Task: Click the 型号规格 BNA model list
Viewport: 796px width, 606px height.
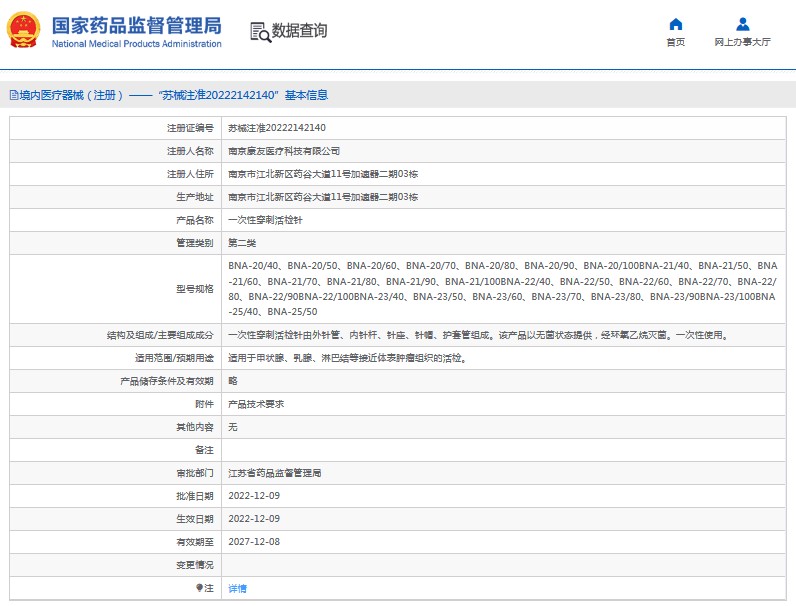Action: coord(503,288)
